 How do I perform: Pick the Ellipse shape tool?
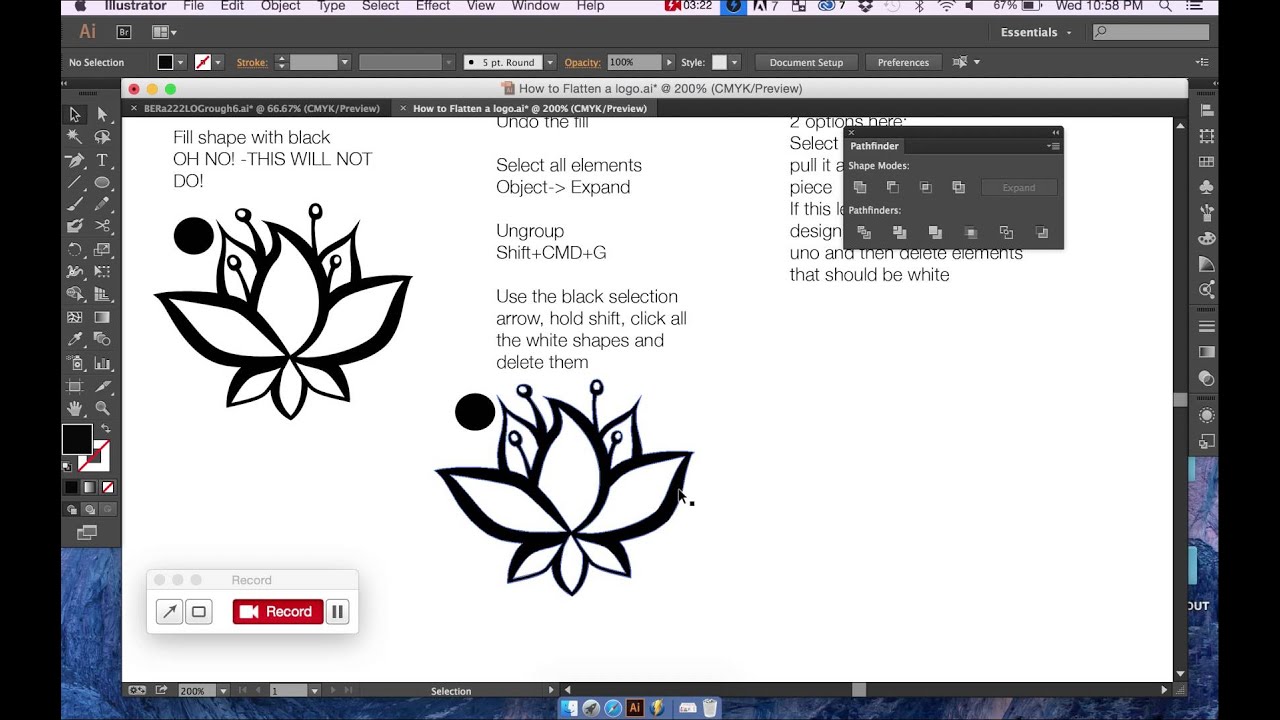[102, 182]
